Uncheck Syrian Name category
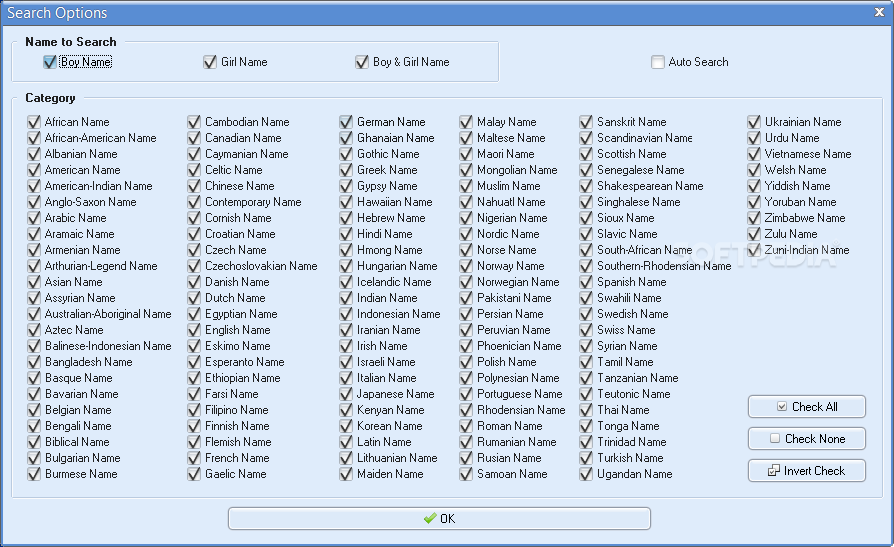 coord(586,346)
